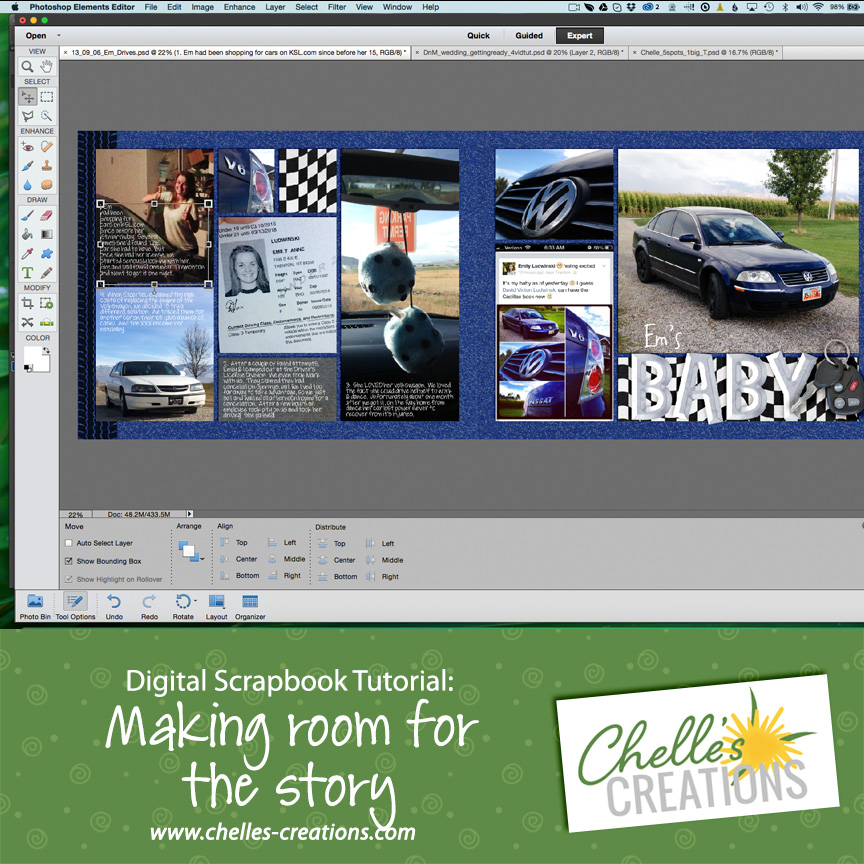Open the Arrange dropdown

click(x=191, y=550)
